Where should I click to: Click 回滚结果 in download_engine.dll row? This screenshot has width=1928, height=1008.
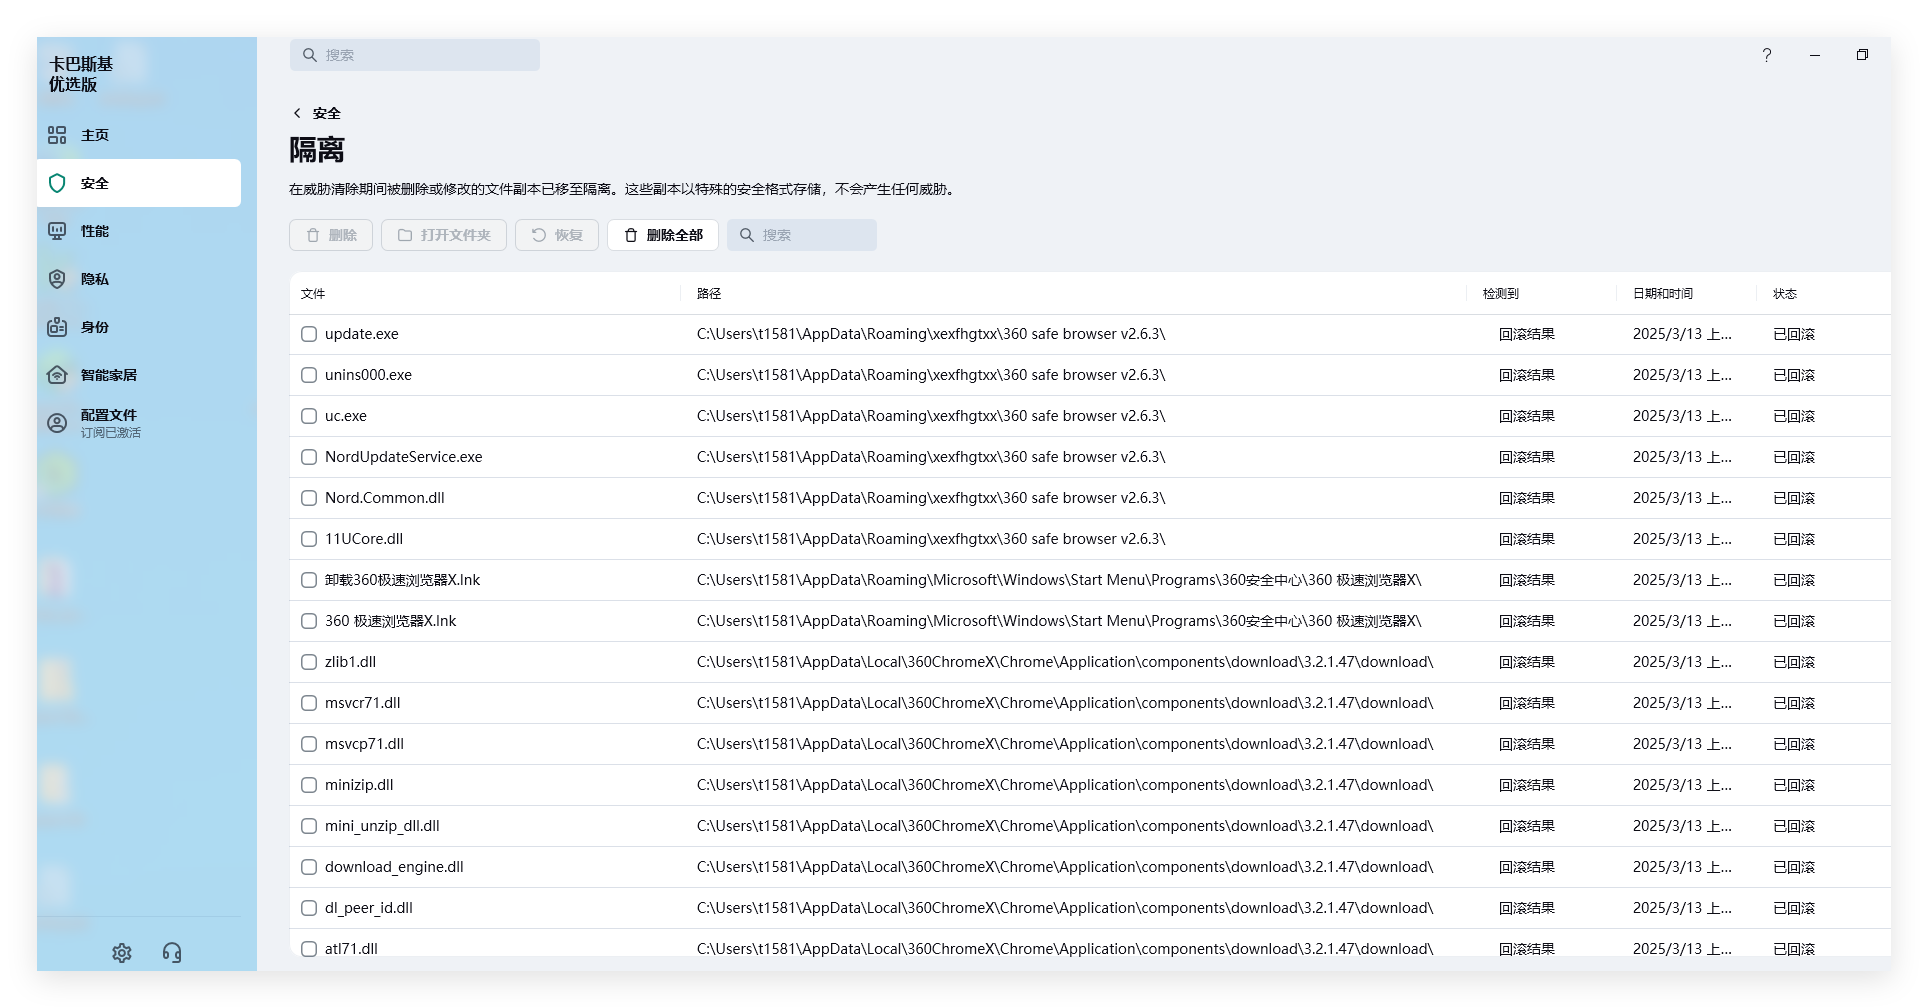coord(1526,867)
